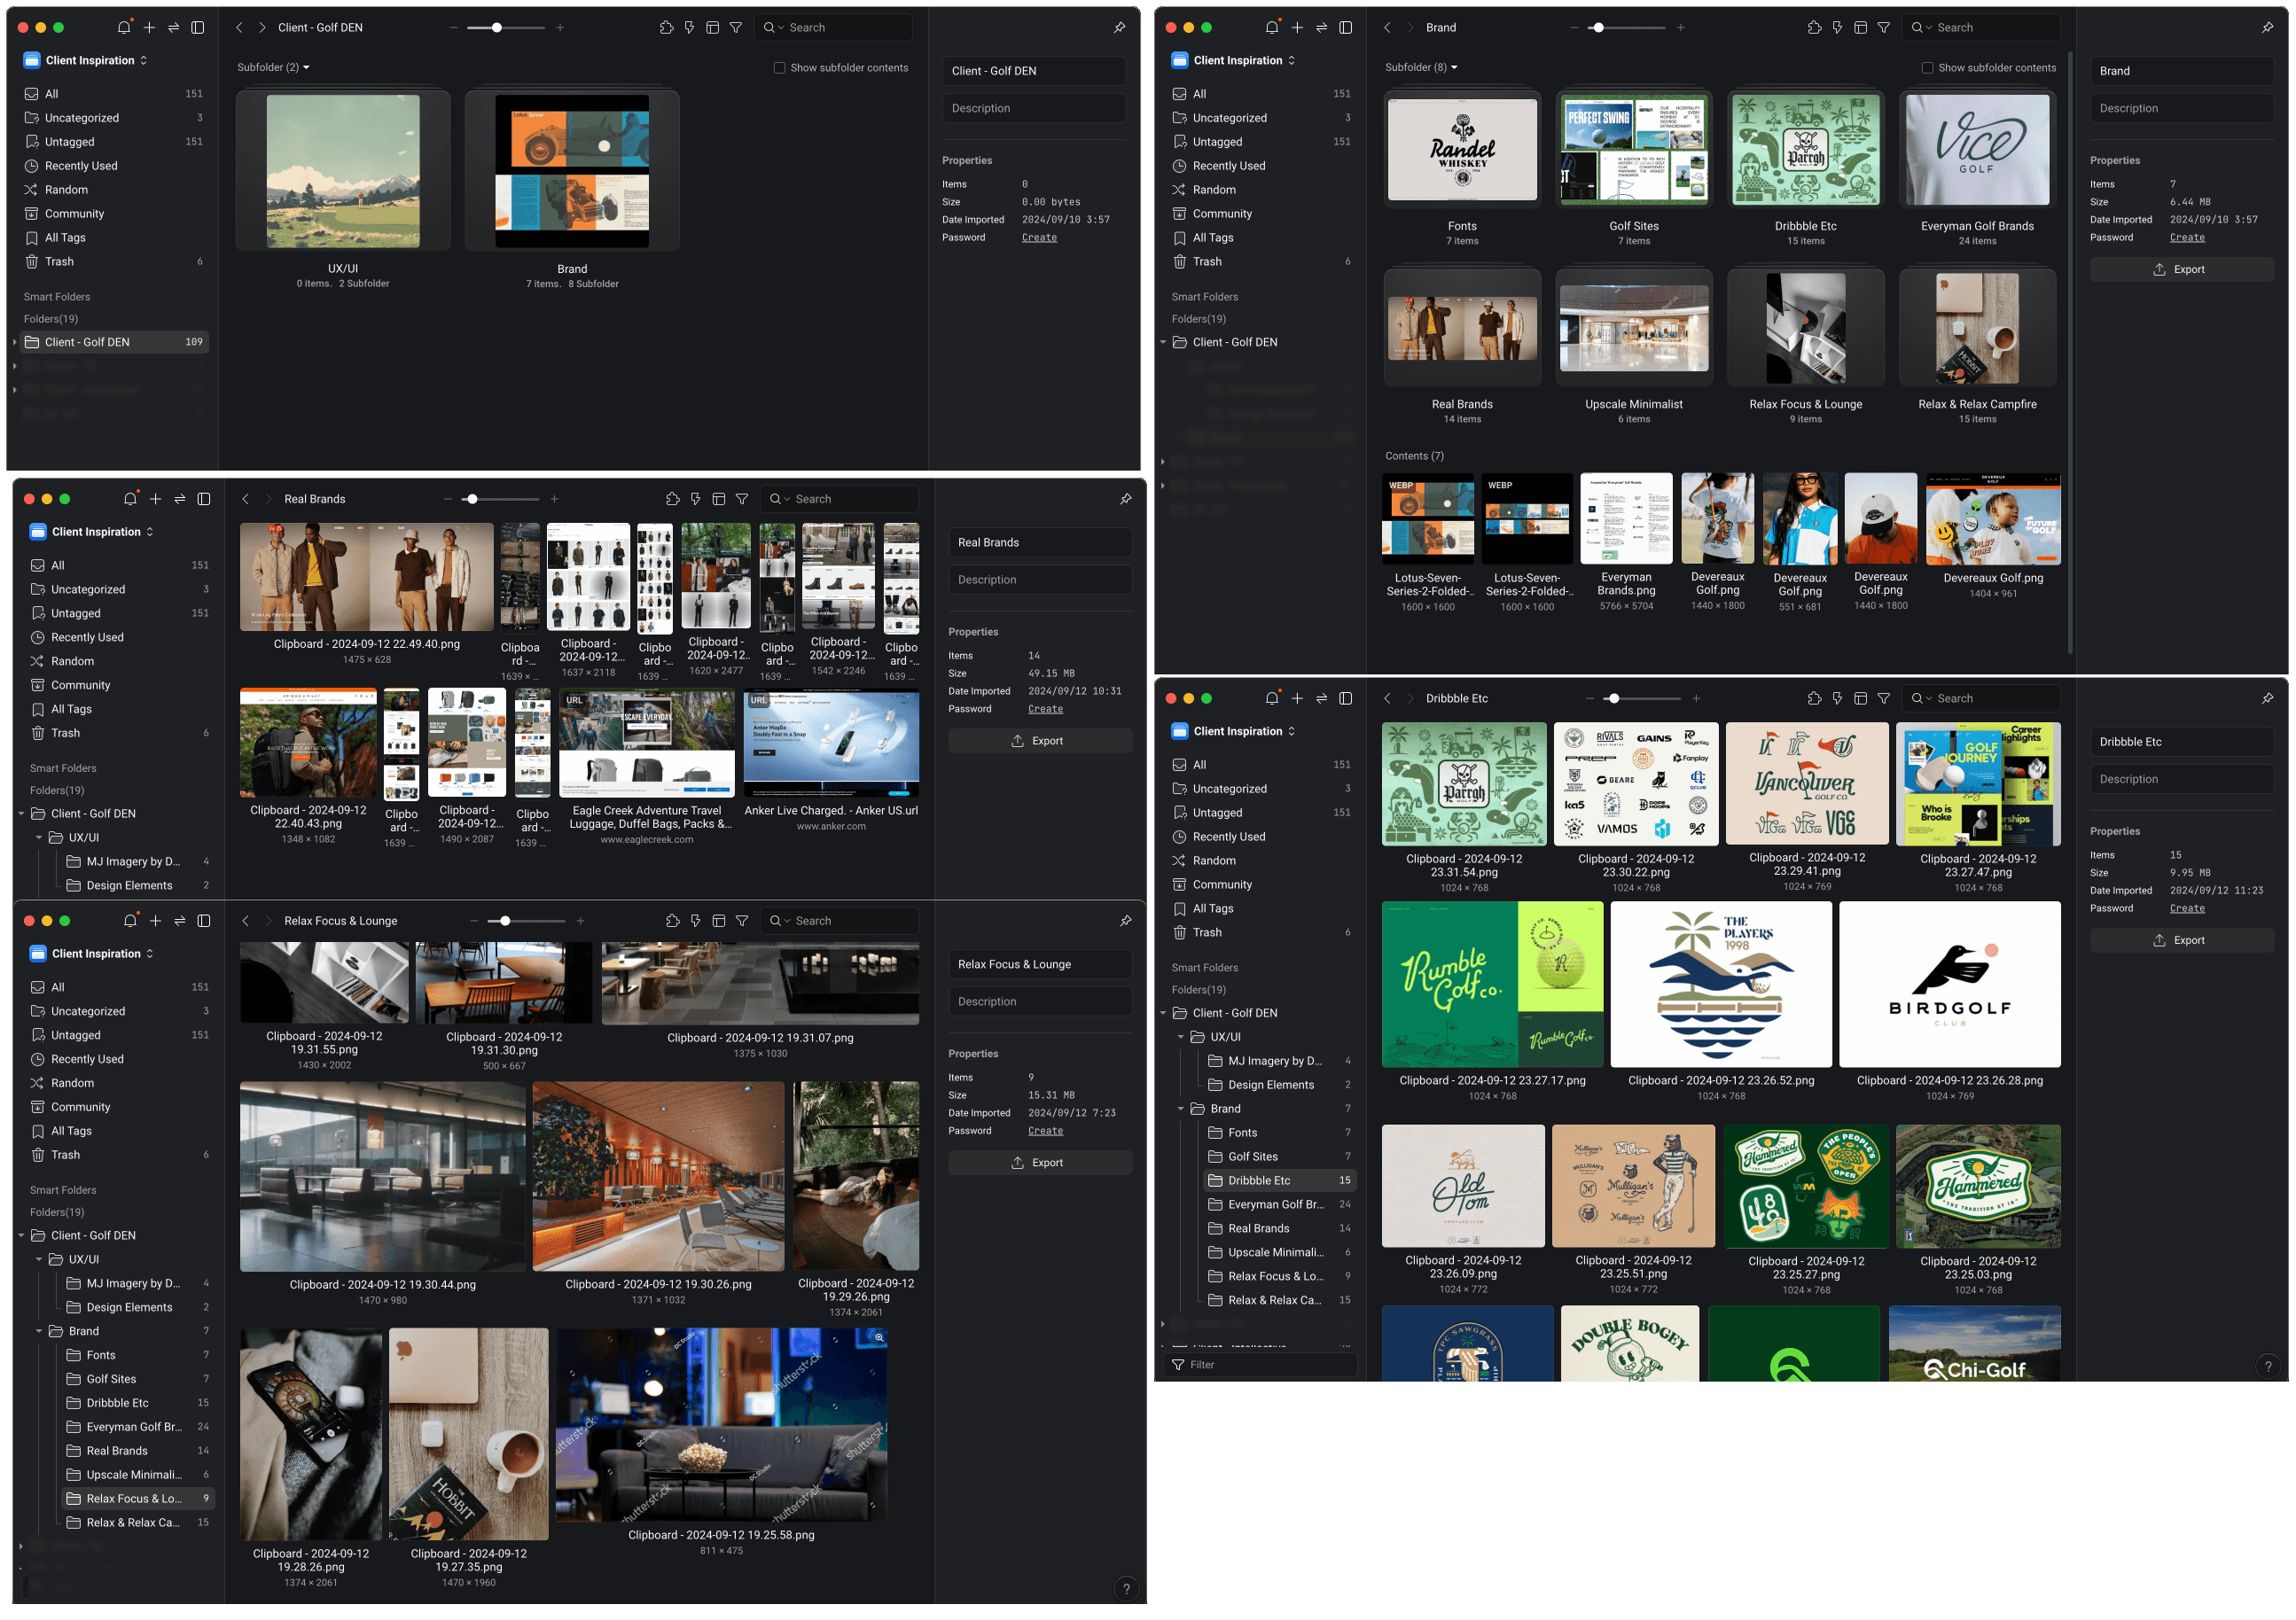The width and height of the screenshot is (2296, 1620).
Task: Collapse Brand folder arrow in Dribbble Etc sidebar
Action: tap(1181, 1109)
